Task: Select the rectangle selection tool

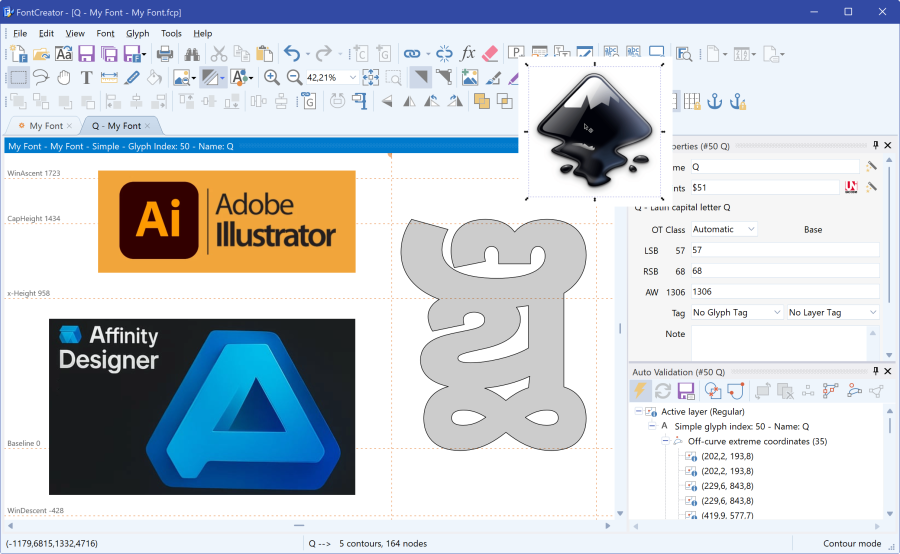Action: [x=18, y=77]
